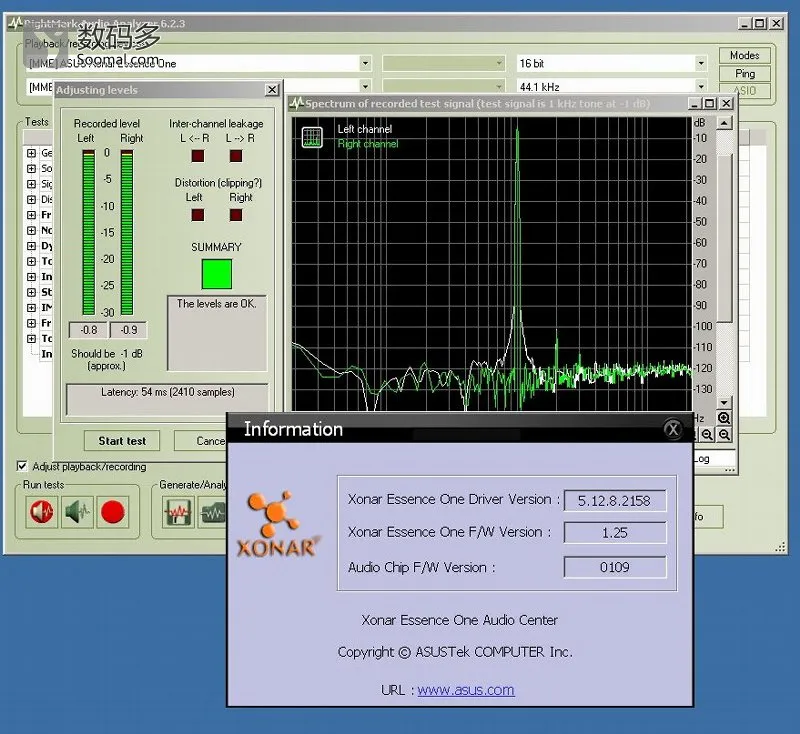This screenshot has width=800, height=734.
Task: Click the upper zoom-in magnifier of the spectrum
Action: pyautogui.click(x=724, y=418)
